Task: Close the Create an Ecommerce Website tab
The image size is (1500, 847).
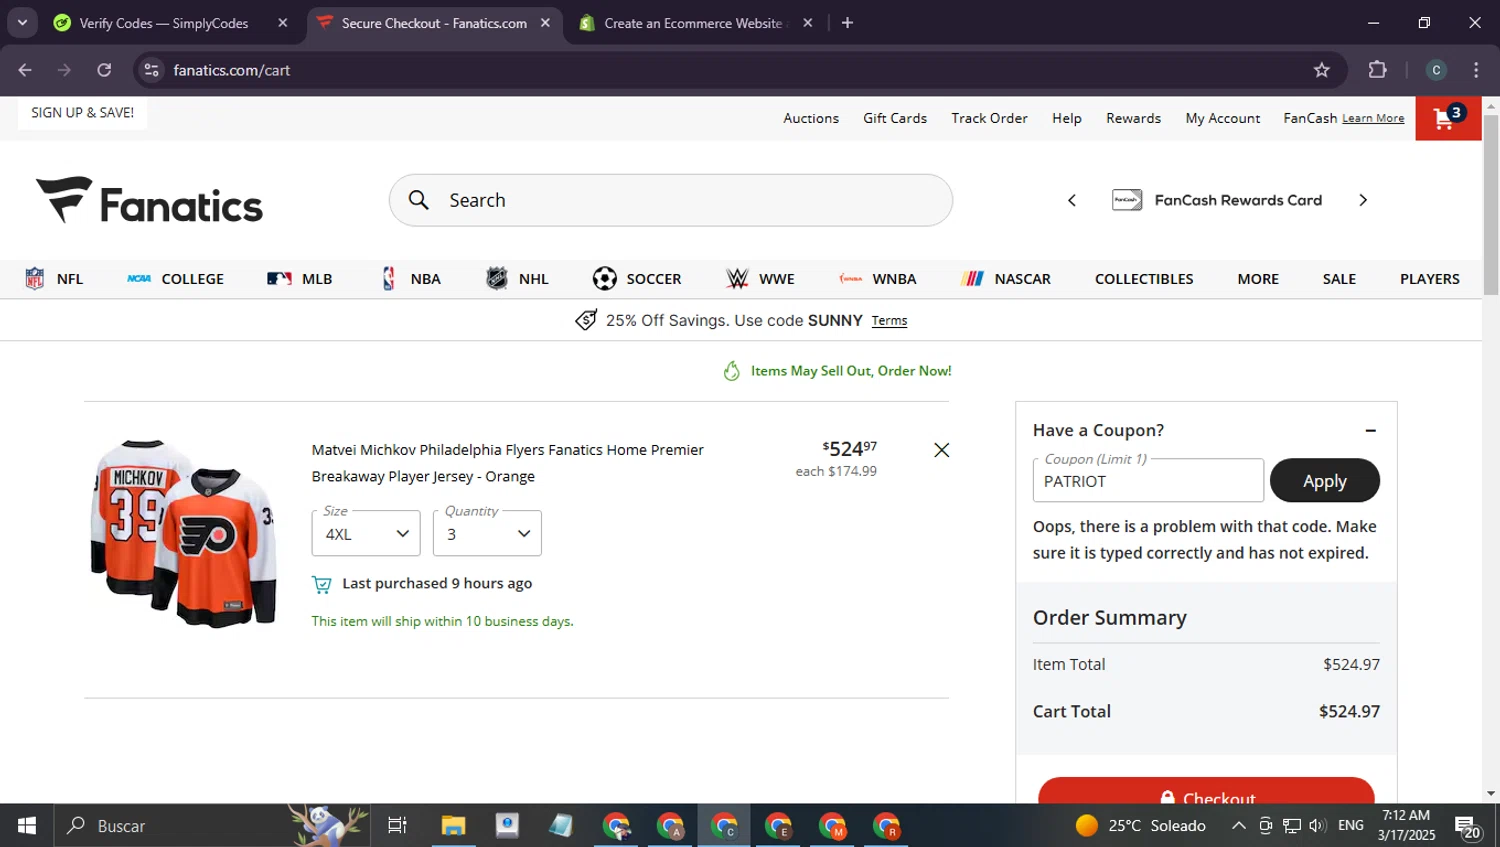Action: click(x=808, y=23)
